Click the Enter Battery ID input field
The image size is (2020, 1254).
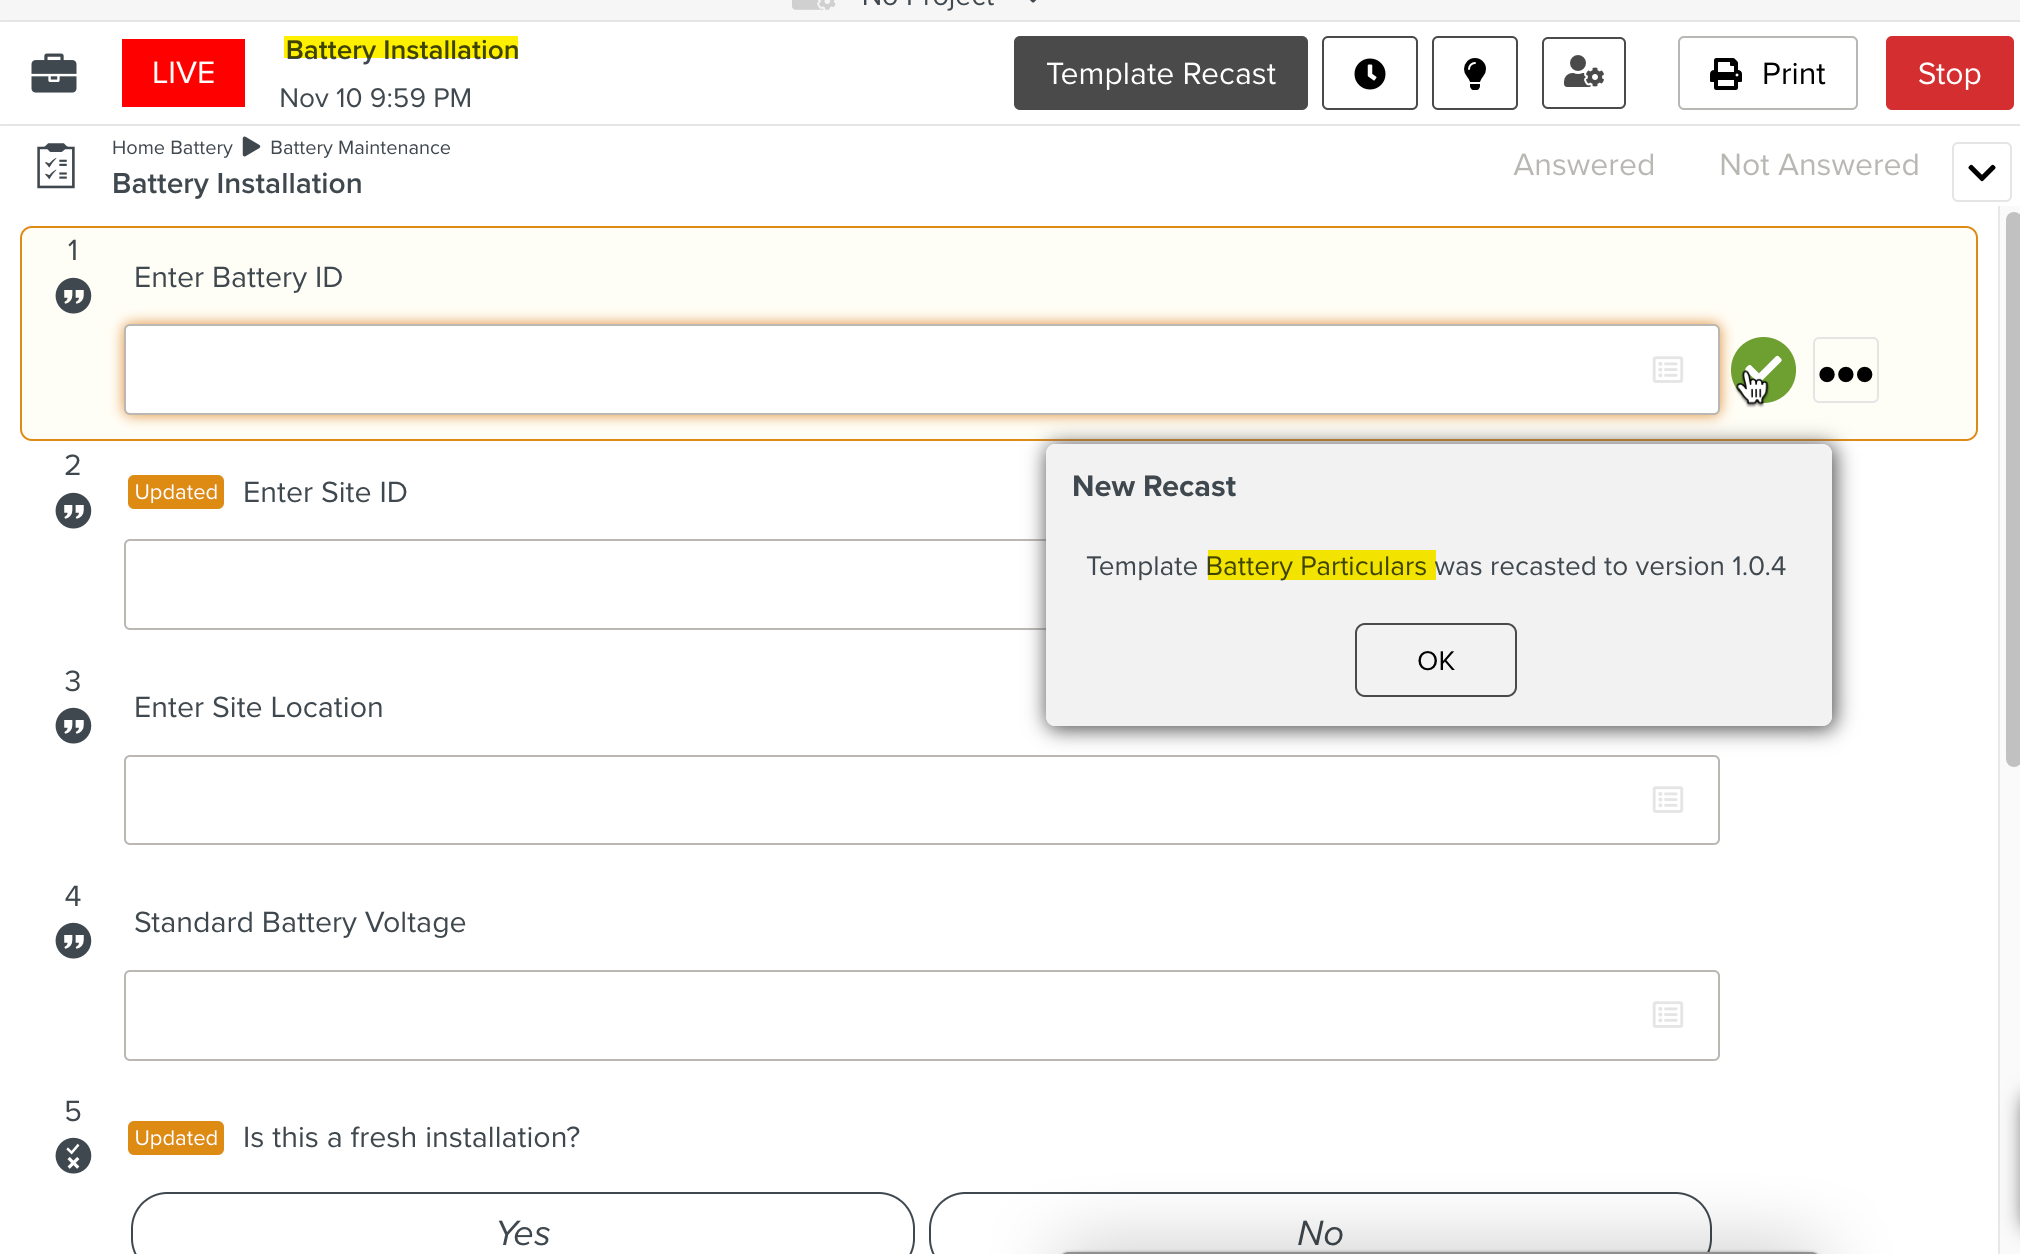(x=921, y=370)
